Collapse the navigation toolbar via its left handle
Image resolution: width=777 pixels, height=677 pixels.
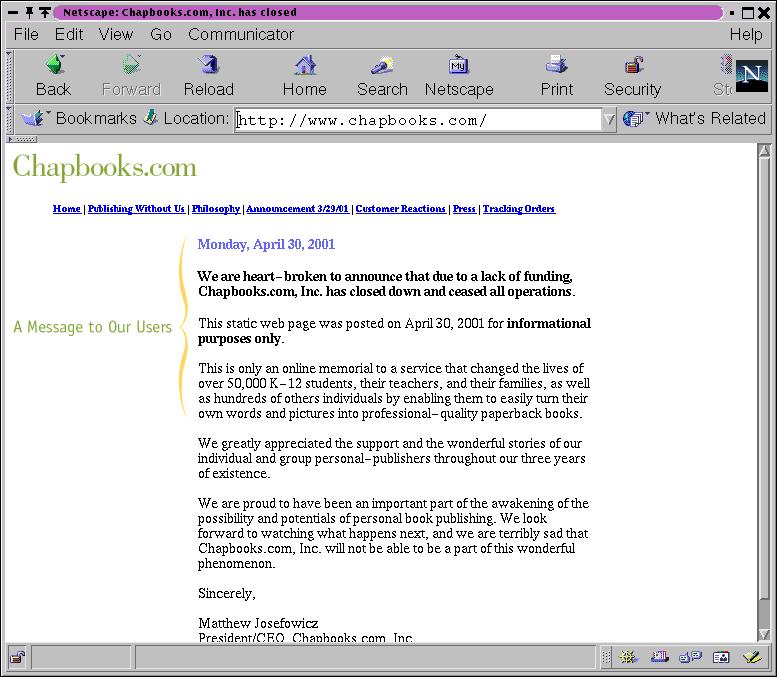pos(9,76)
